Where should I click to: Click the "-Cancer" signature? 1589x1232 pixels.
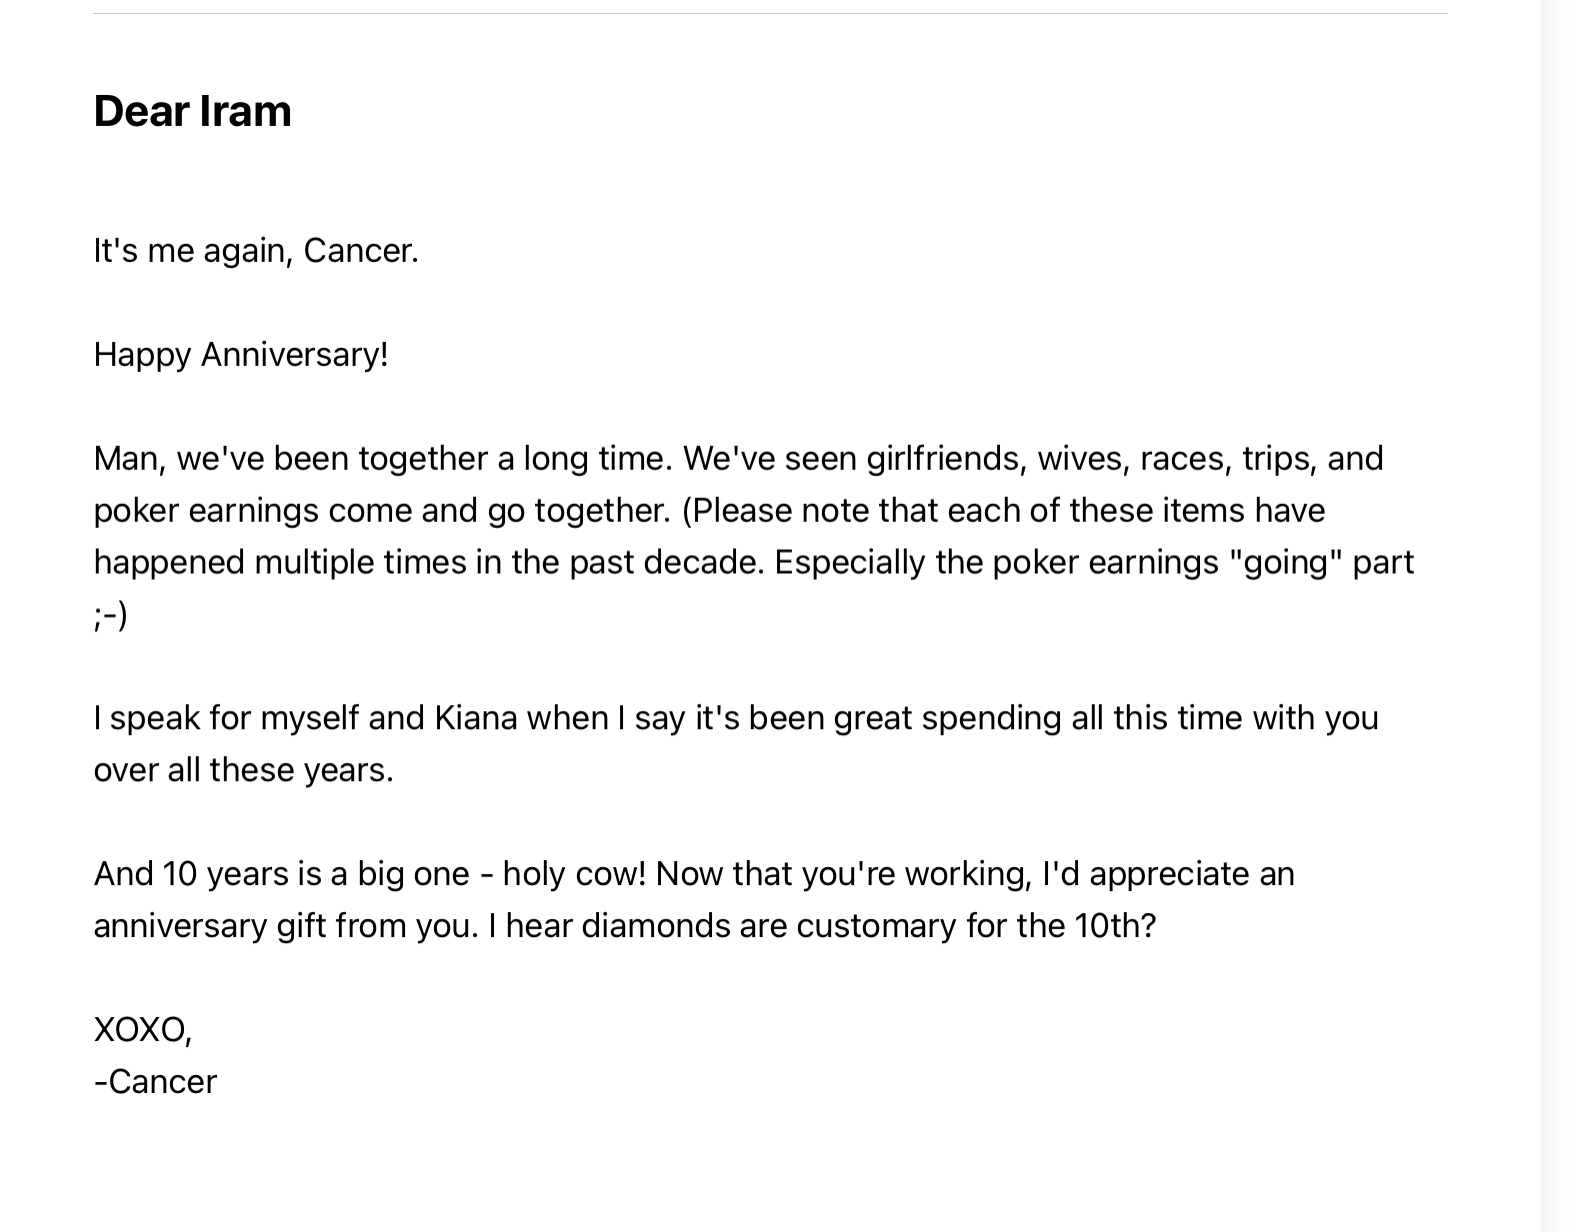coord(155,1082)
